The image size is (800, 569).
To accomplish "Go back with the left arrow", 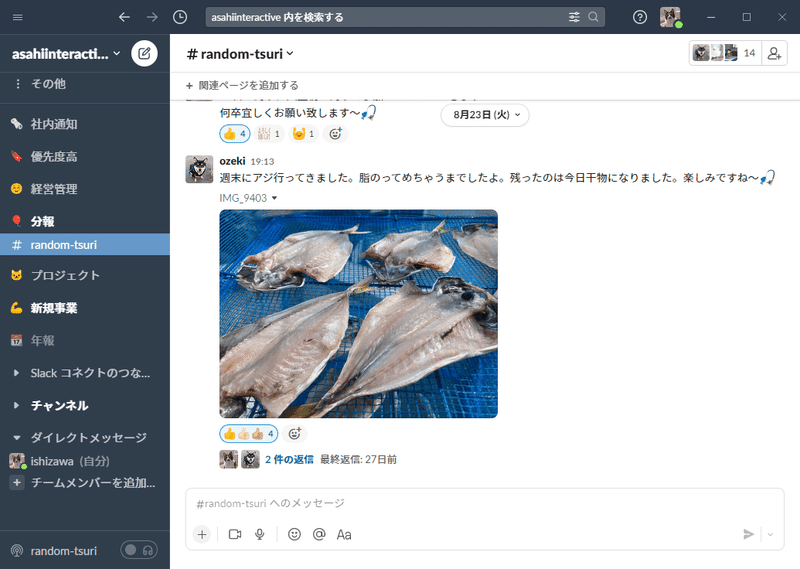I will [x=124, y=17].
